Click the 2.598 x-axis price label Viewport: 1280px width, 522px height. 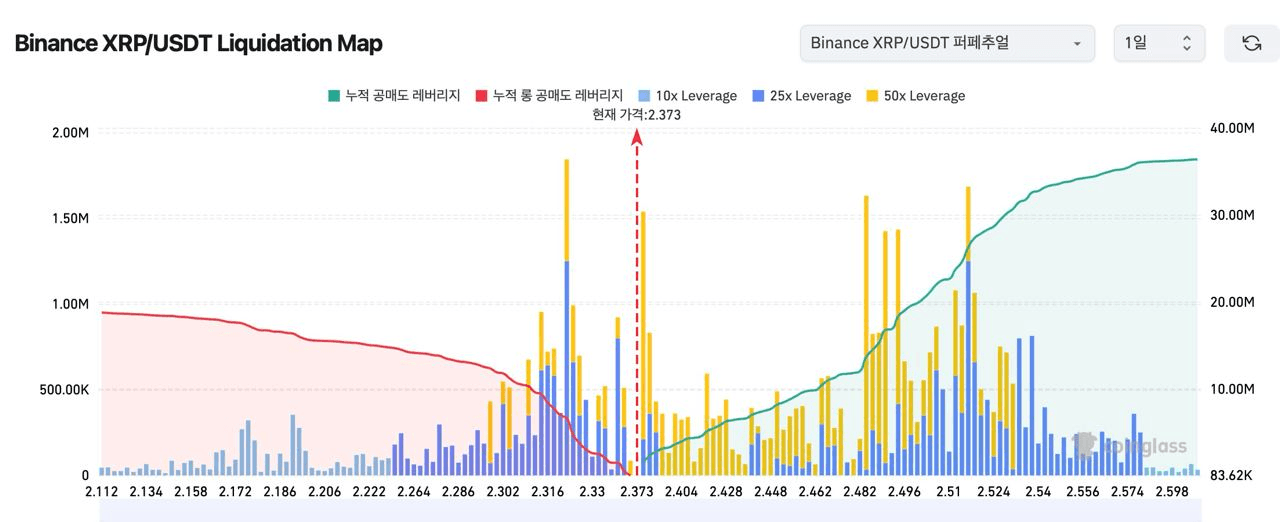pyautogui.click(x=1171, y=492)
